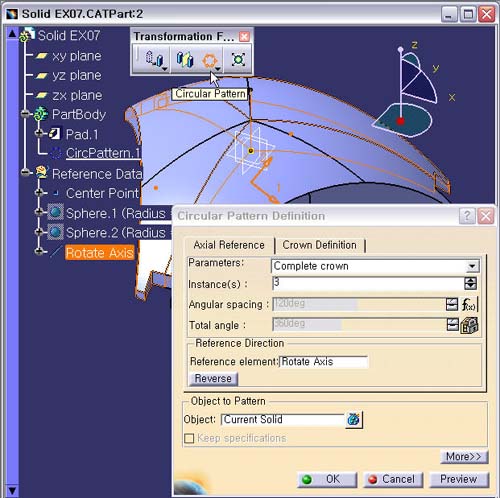This screenshot has height=498, width=500.
Task: Collapse the PartBody tree node
Action: tap(25, 114)
